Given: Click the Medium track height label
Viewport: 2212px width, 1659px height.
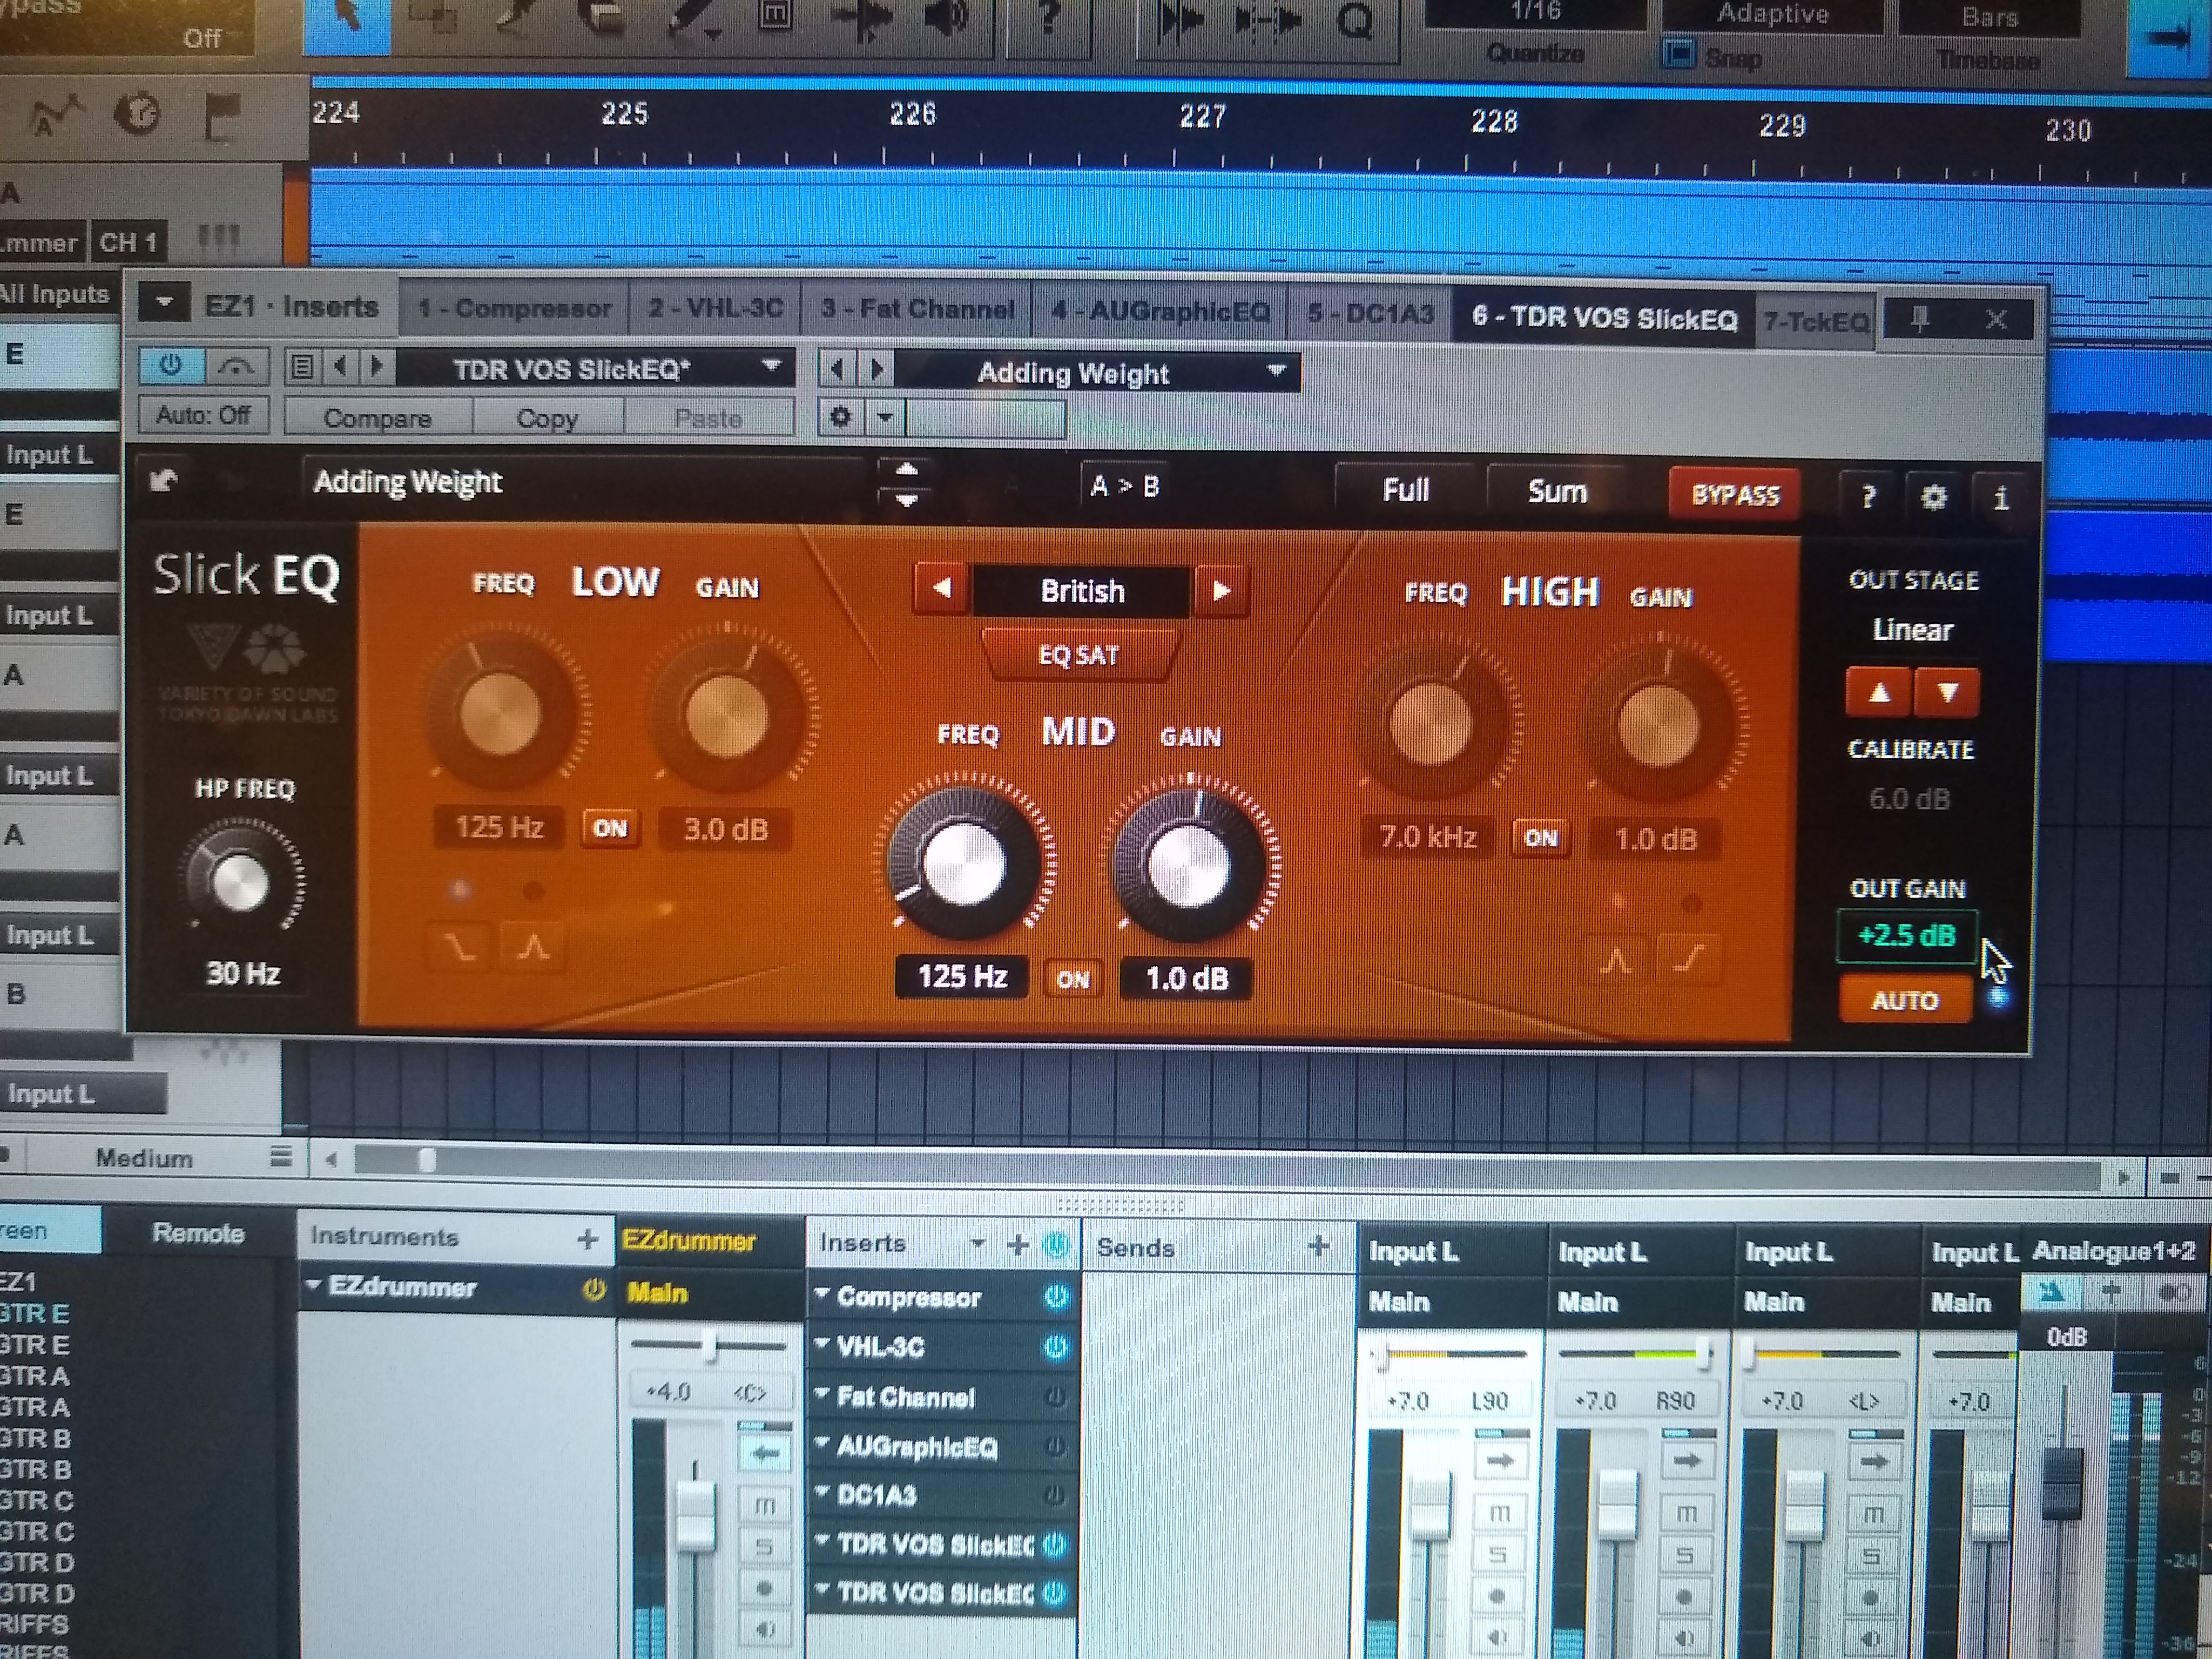Looking at the screenshot, I should (144, 1158).
